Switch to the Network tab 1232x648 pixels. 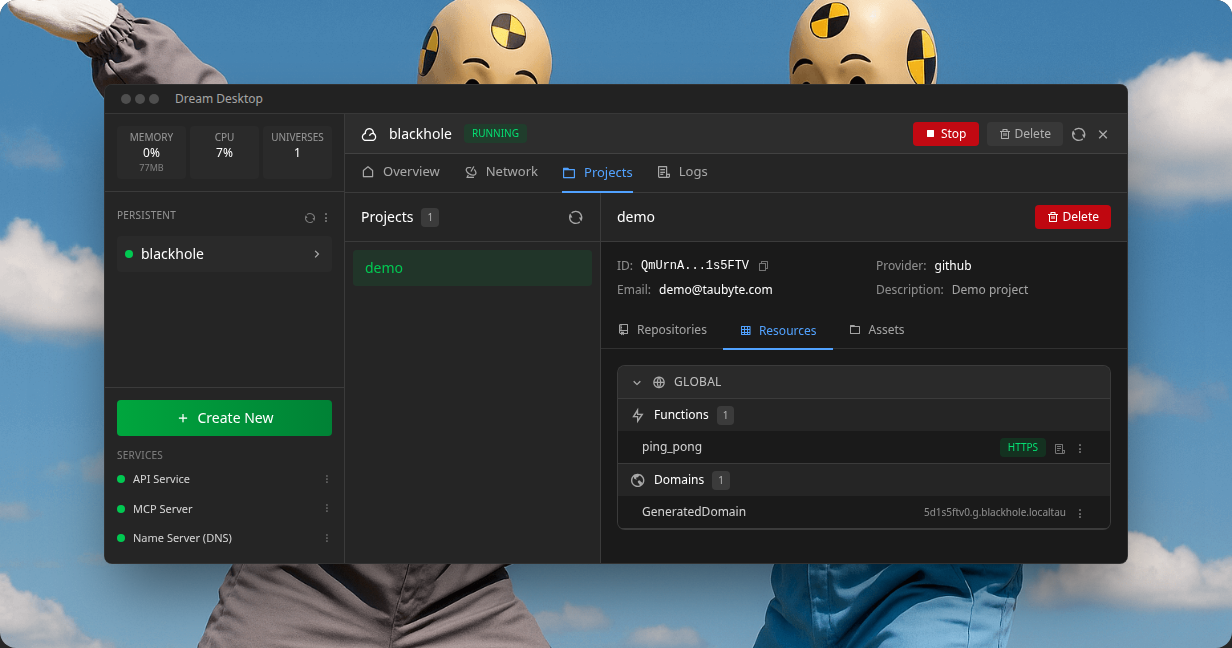501,171
